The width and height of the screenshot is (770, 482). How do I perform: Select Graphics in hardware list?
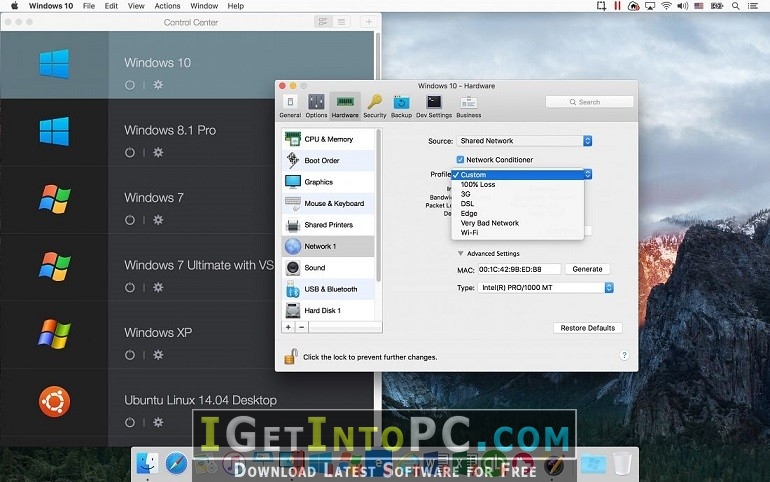pyautogui.click(x=328, y=182)
